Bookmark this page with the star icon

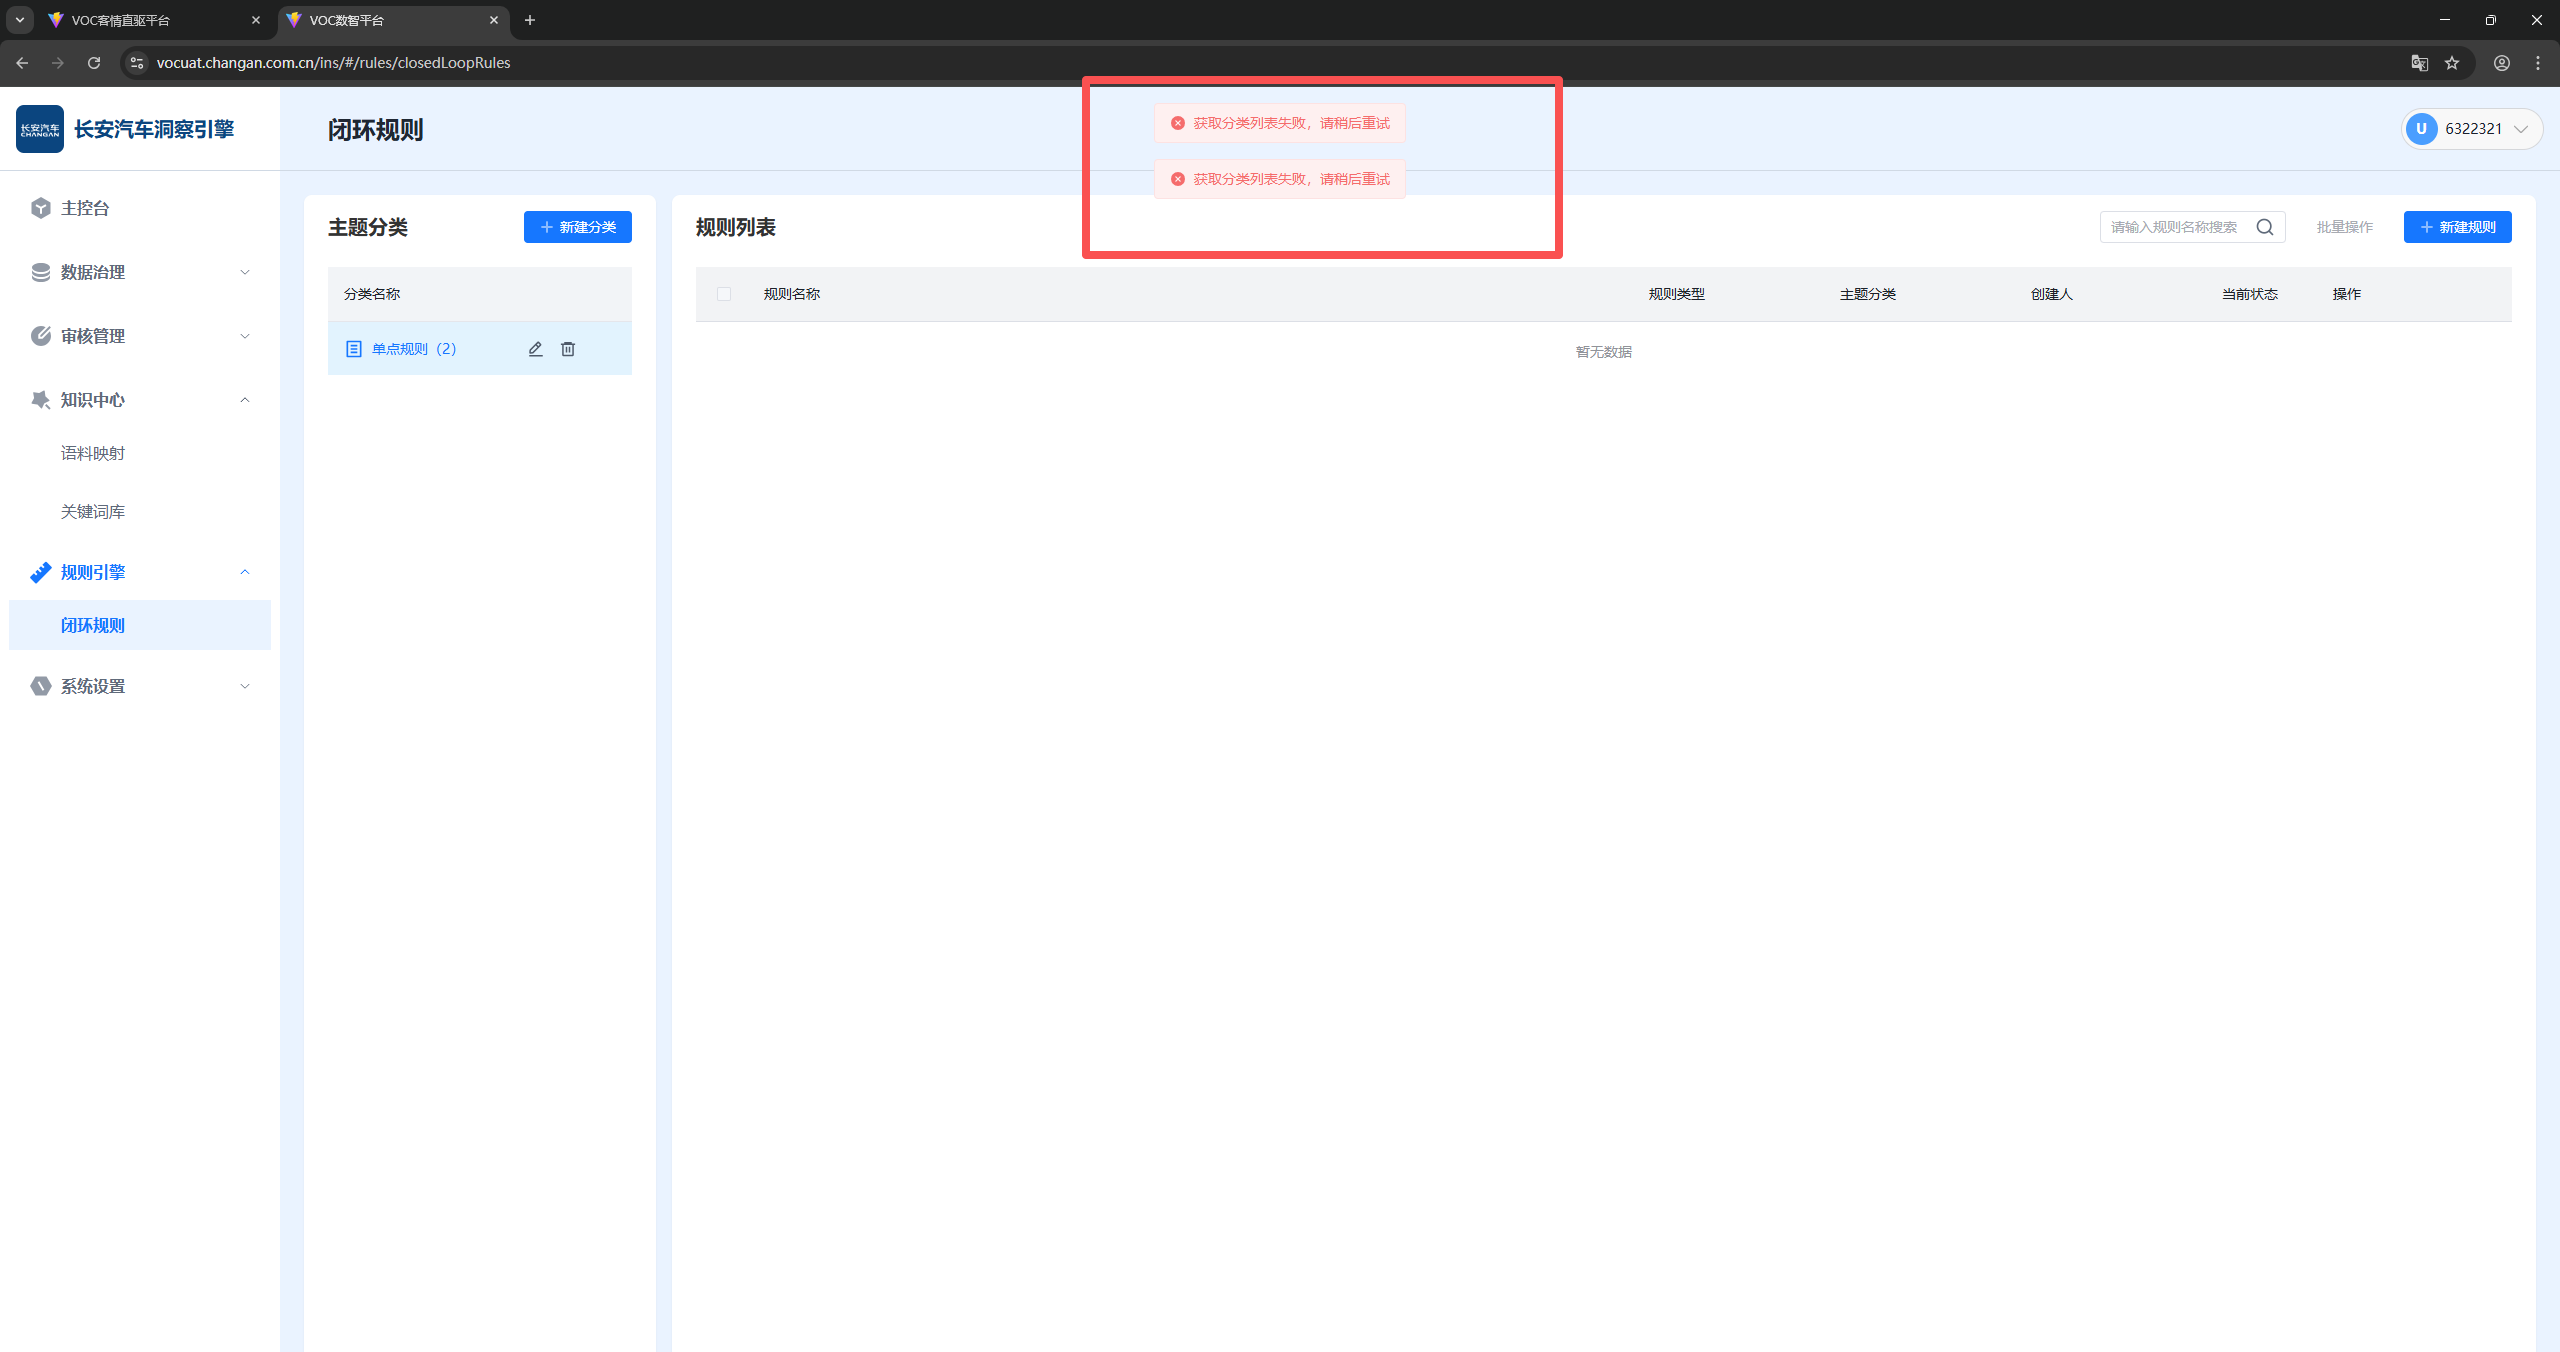[2452, 63]
